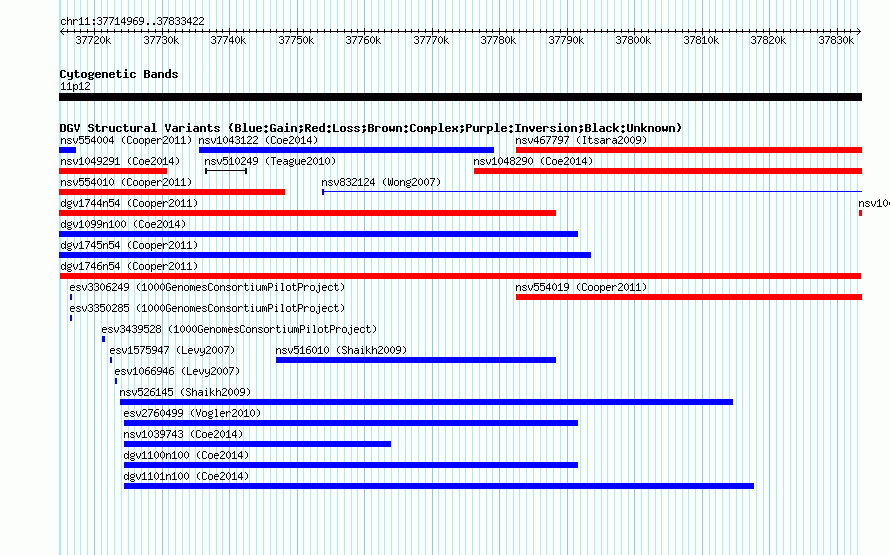Select esv3439528 (1000GenomesConsortiumPilotProject) label
The height and width of the screenshot is (555, 890).
pyautogui.click(x=239, y=329)
